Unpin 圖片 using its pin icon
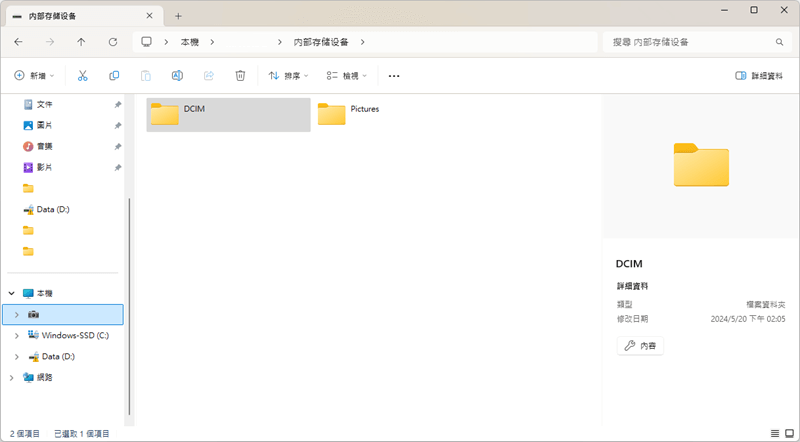Image resolution: width=800 pixels, height=442 pixels. click(117, 126)
